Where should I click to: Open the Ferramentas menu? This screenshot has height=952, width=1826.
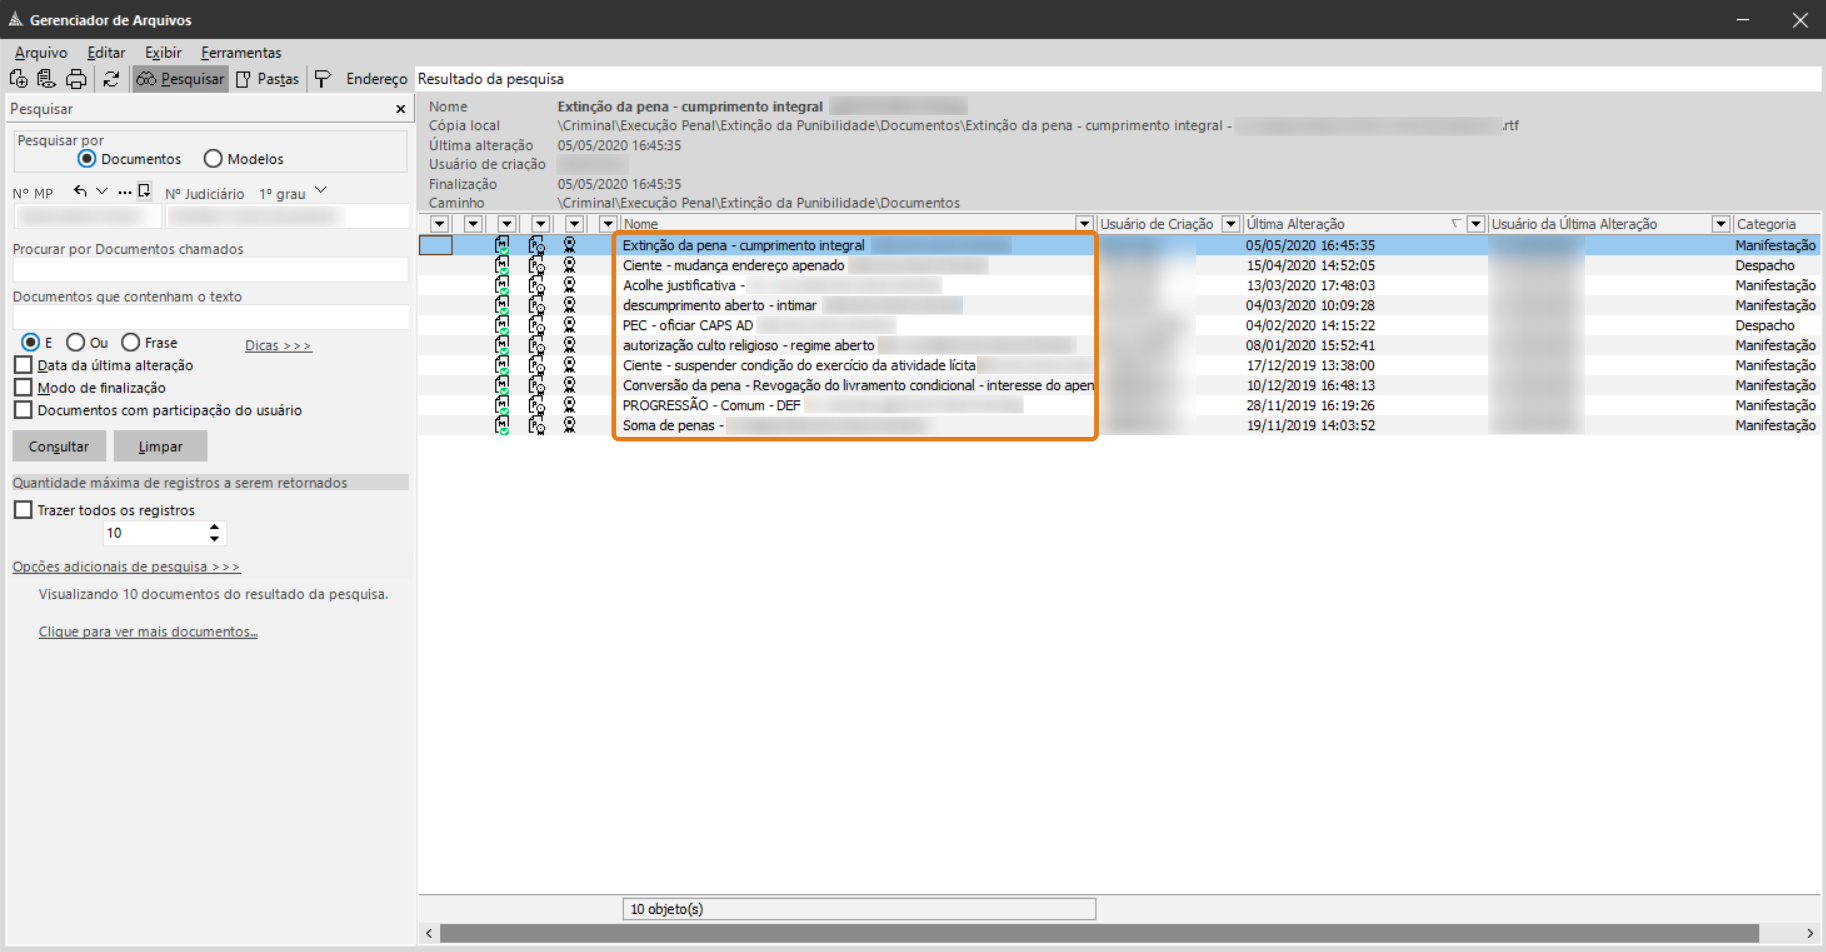tap(241, 53)
